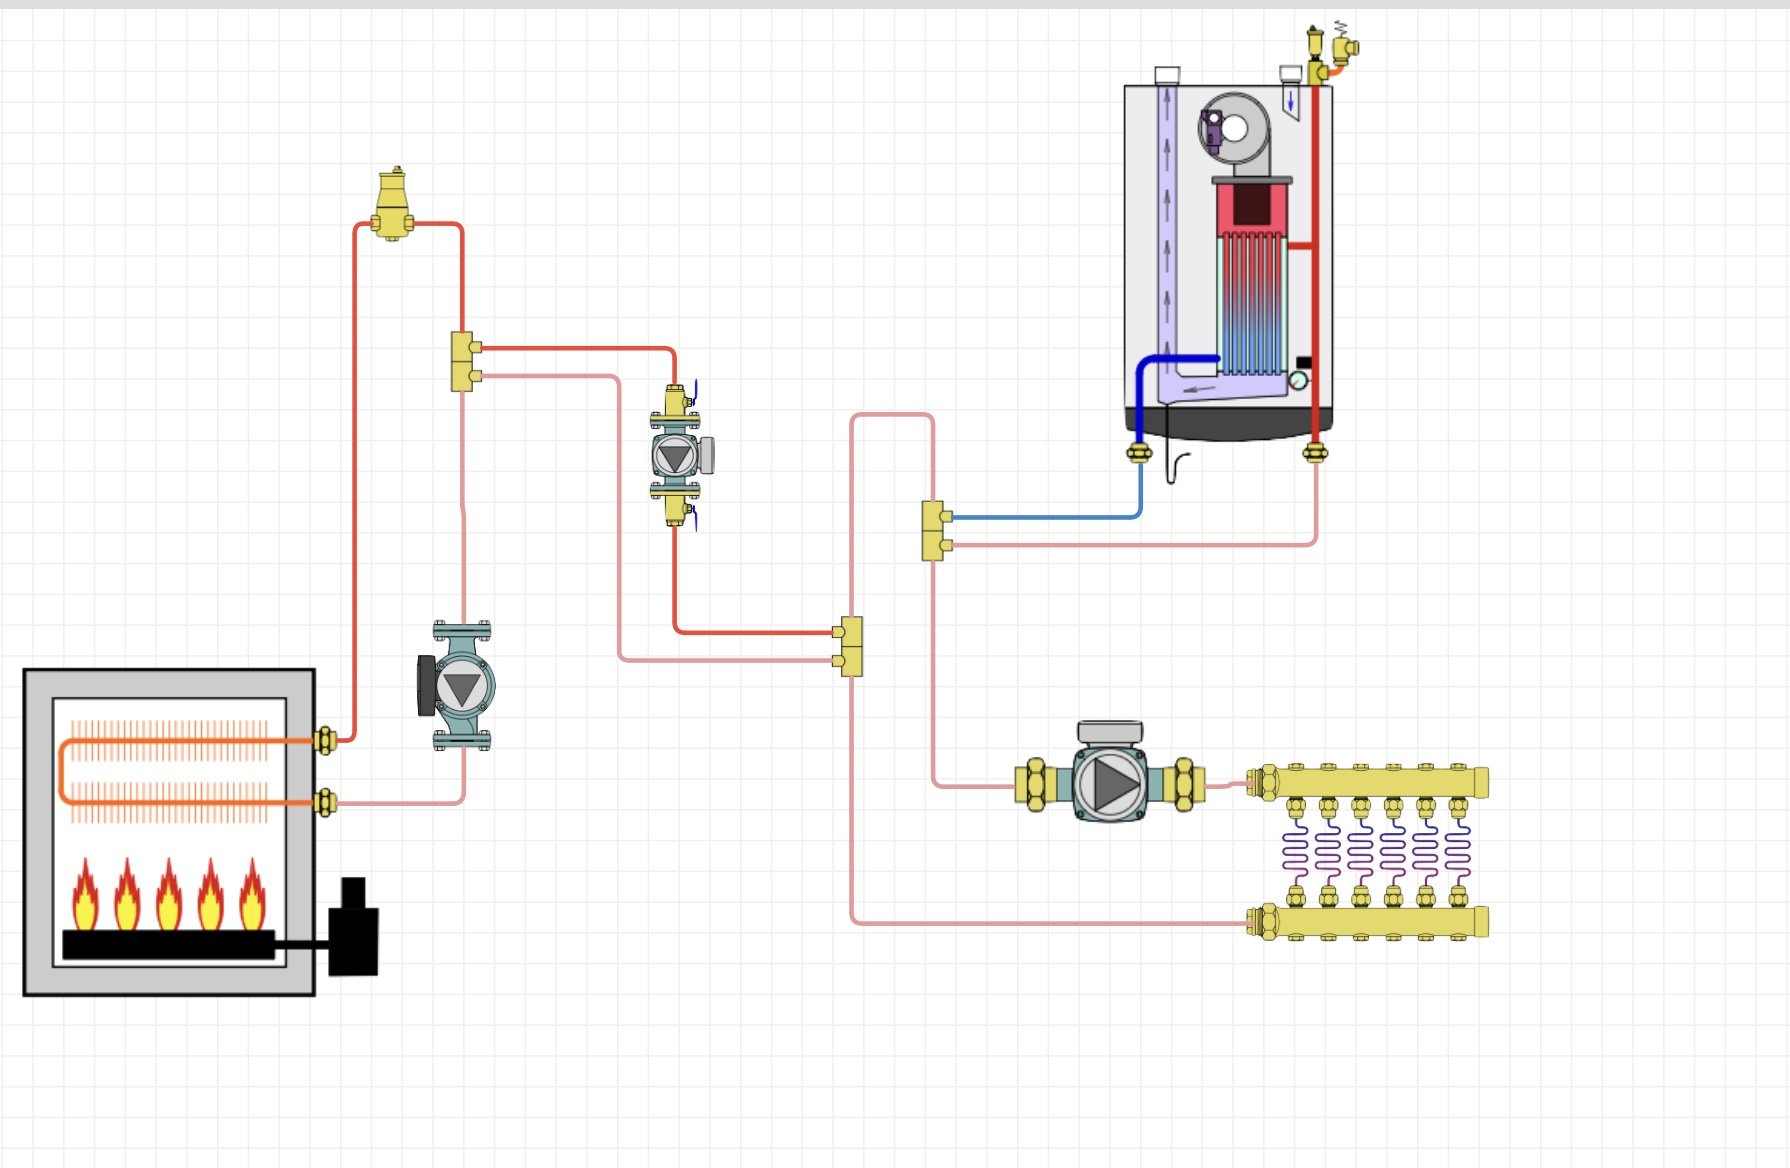
Task: Select the bottom isolation valve handle on small circulator
Action: [694, 516]
